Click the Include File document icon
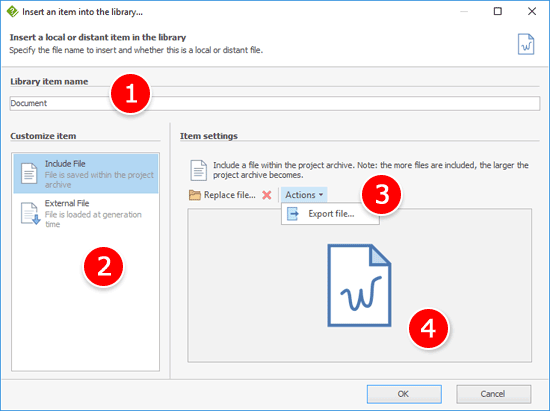This screenshot has height=411, width=550. click(x=29, y=173)
